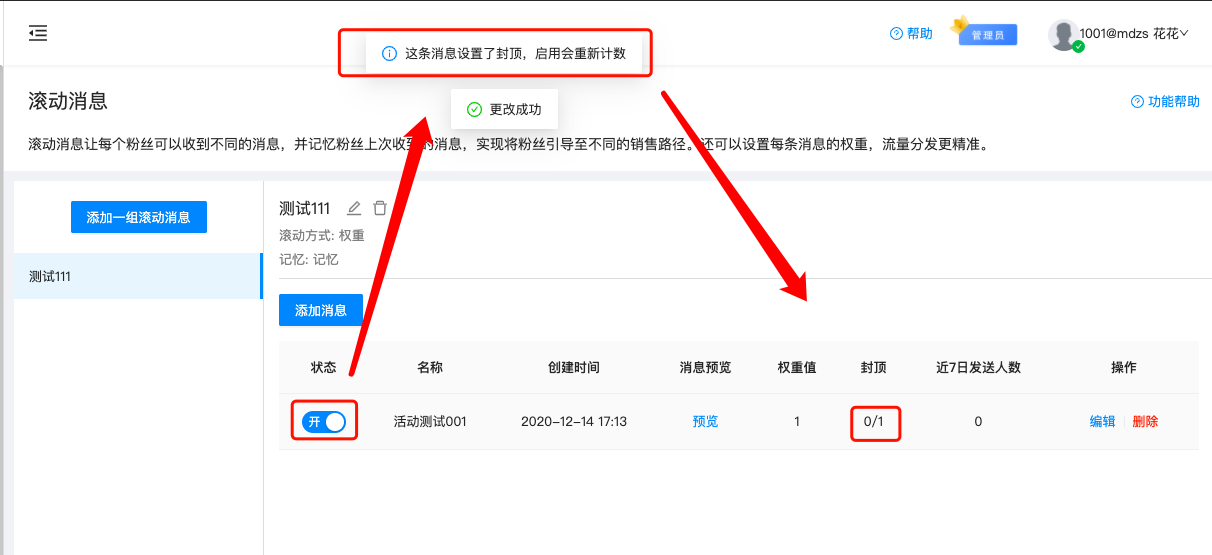Viewport: 1212px width, 555px height.
Task: Edit the 测试111 group name pencil icon
Action: pyautogui.click(x=353, y=208)
